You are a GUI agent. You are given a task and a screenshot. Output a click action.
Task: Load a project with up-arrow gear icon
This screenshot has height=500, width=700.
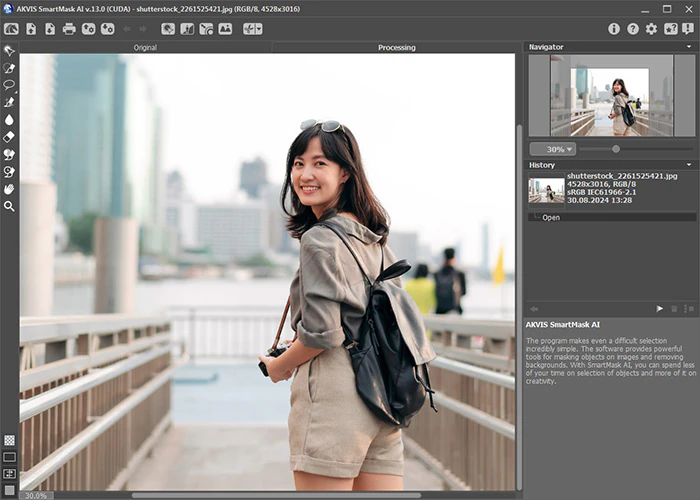tap(88, 29)
